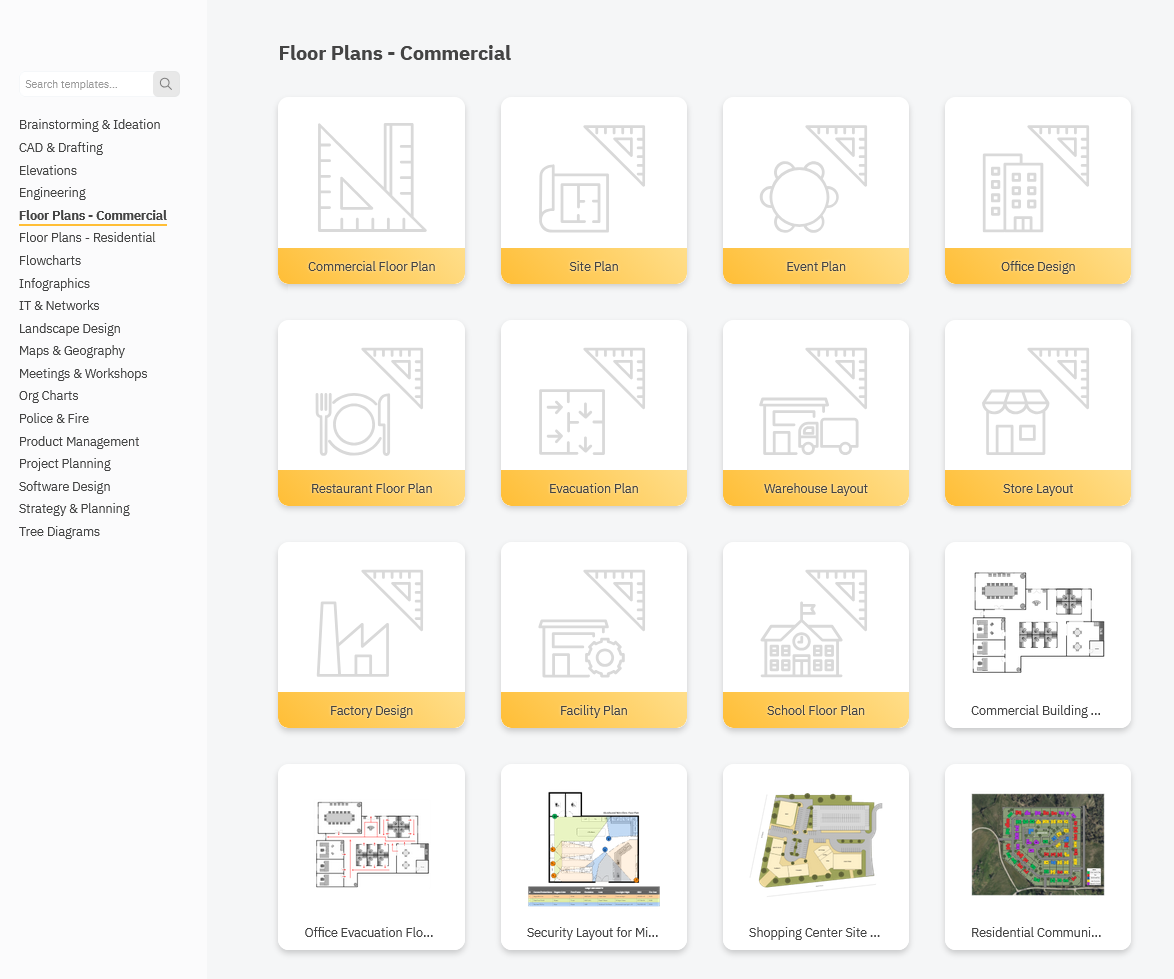The width and height of the screenshot is (1174, 979).
Task: Go to IT & Networks category
Action: point(59,306)
